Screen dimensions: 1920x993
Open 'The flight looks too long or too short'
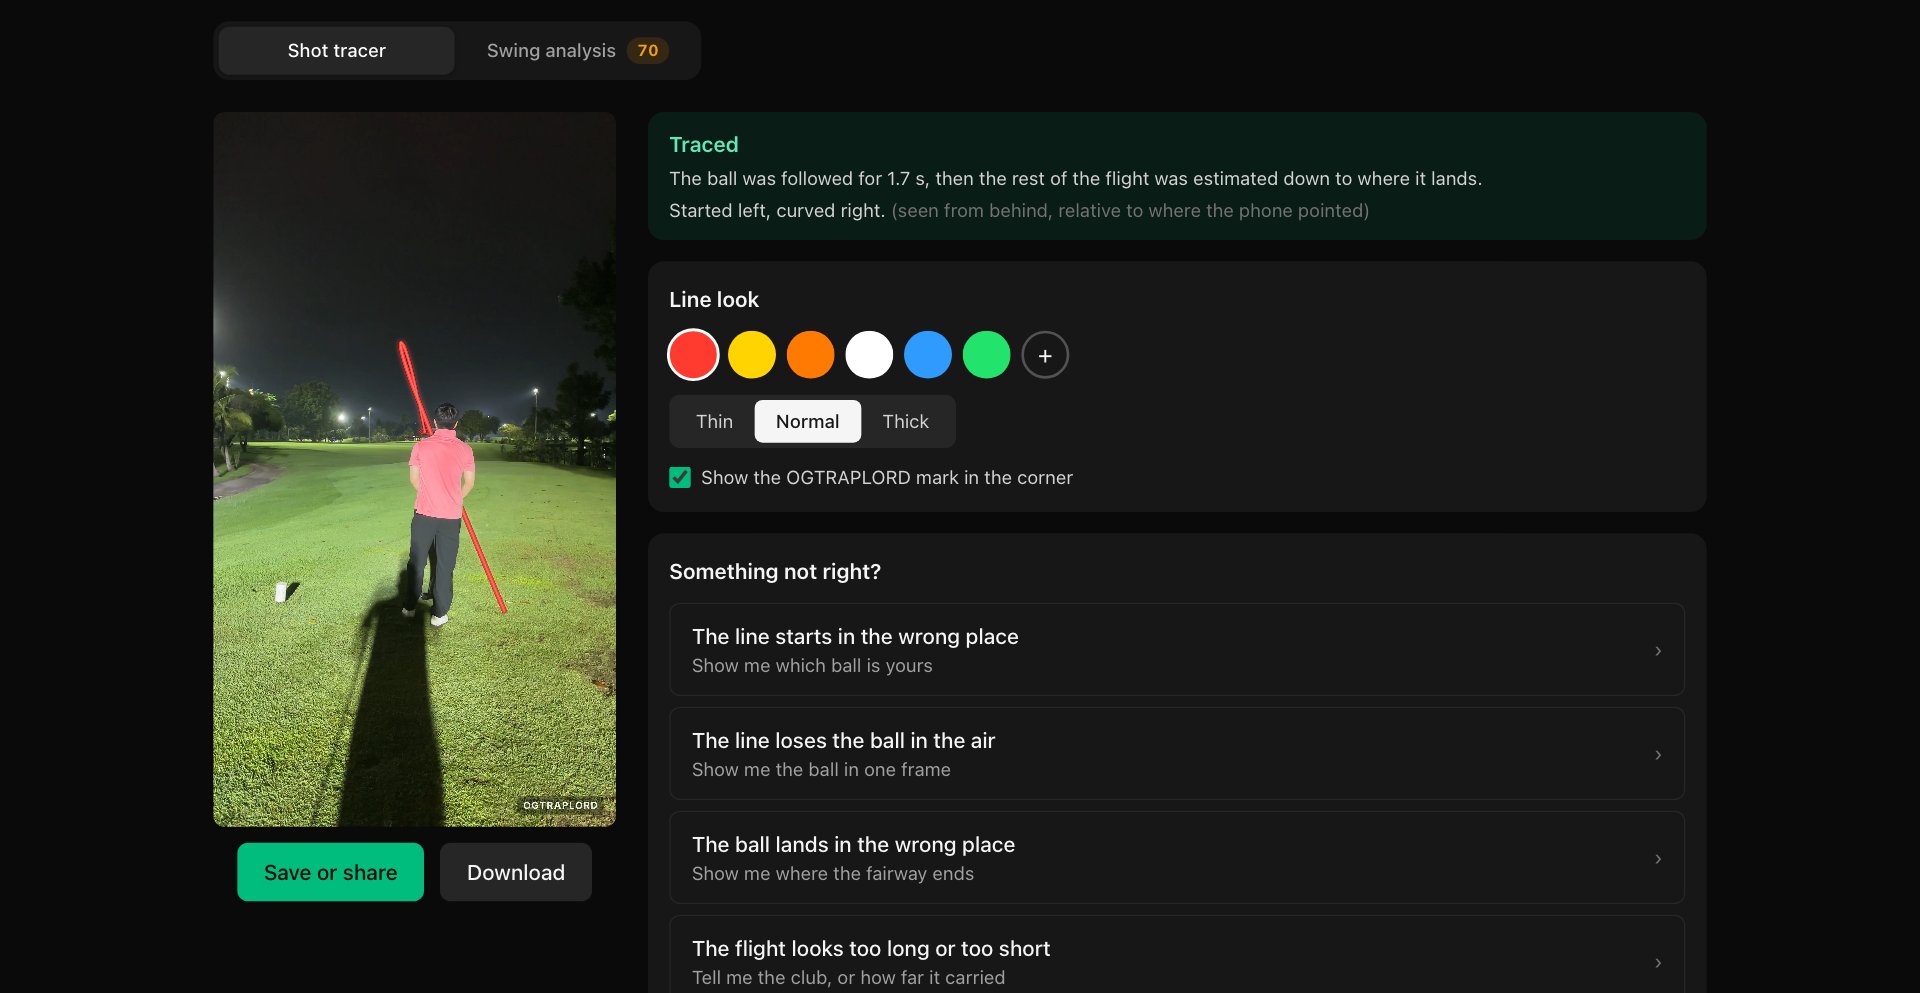click(x=1176, y=955)
